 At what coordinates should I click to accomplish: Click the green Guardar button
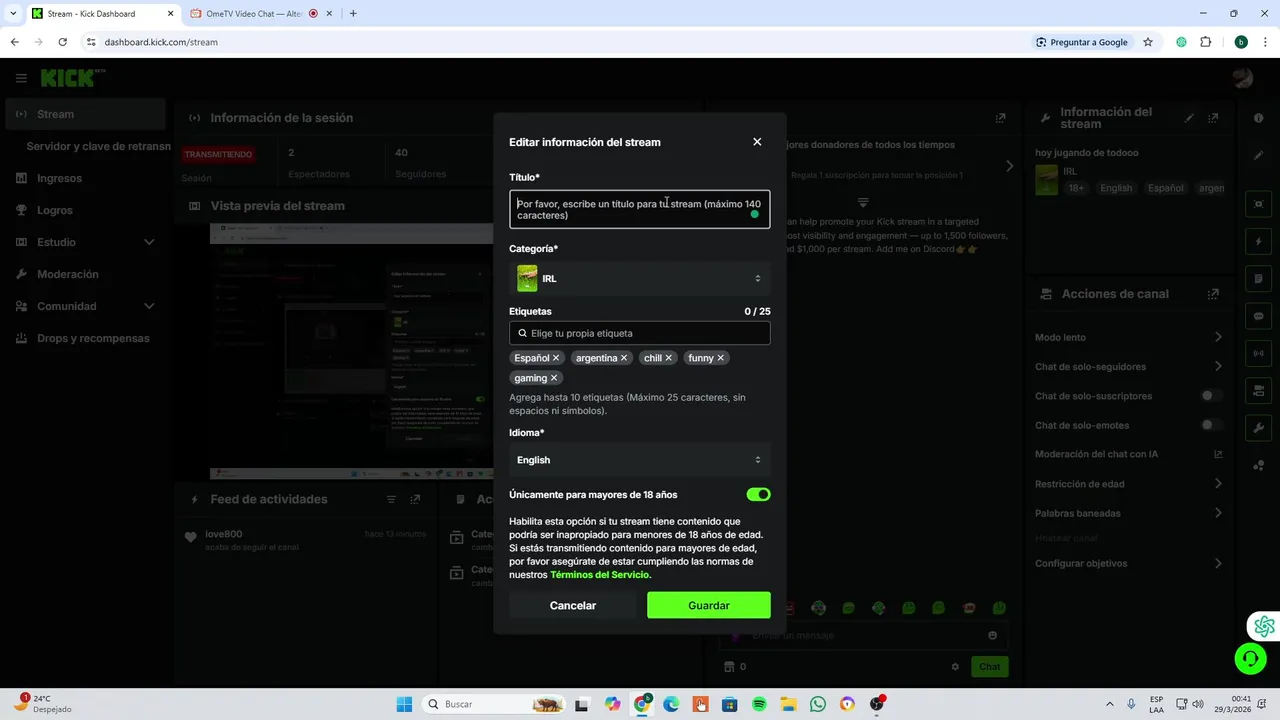709,605
